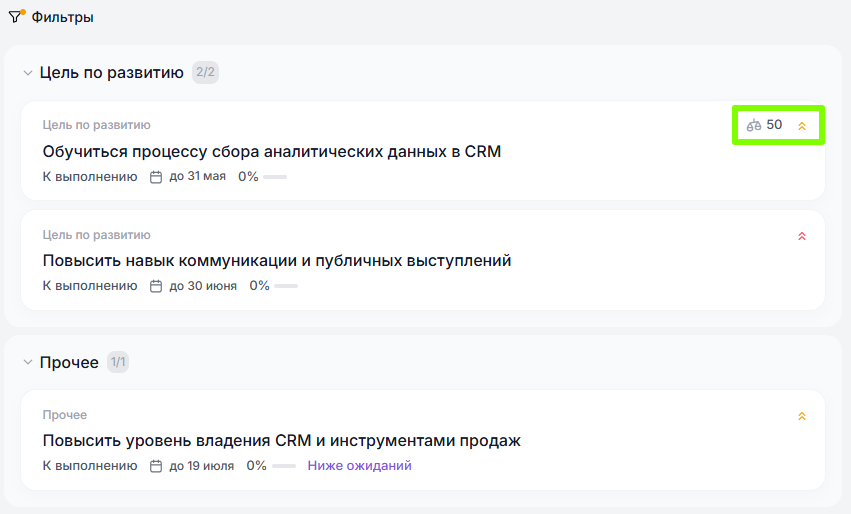Click calendar icon next to до 31 мая
Image resolution: width=851 pixels, height=514 pixels.
pyautogui.click(x=156, y=177)
